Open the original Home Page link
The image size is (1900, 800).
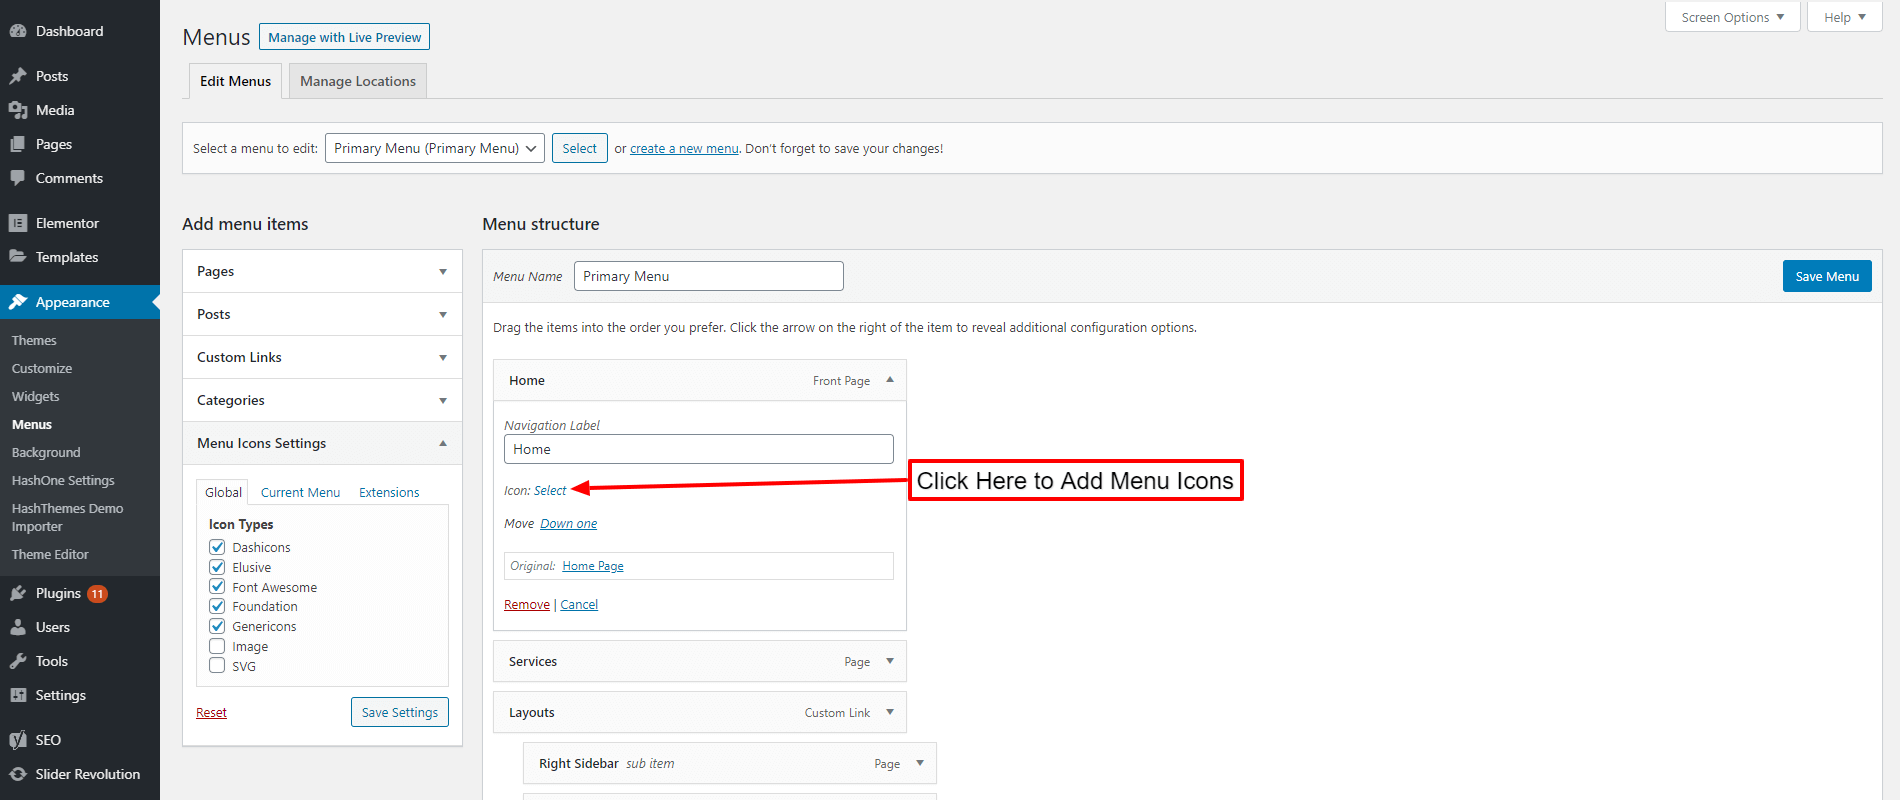(593, 565)
